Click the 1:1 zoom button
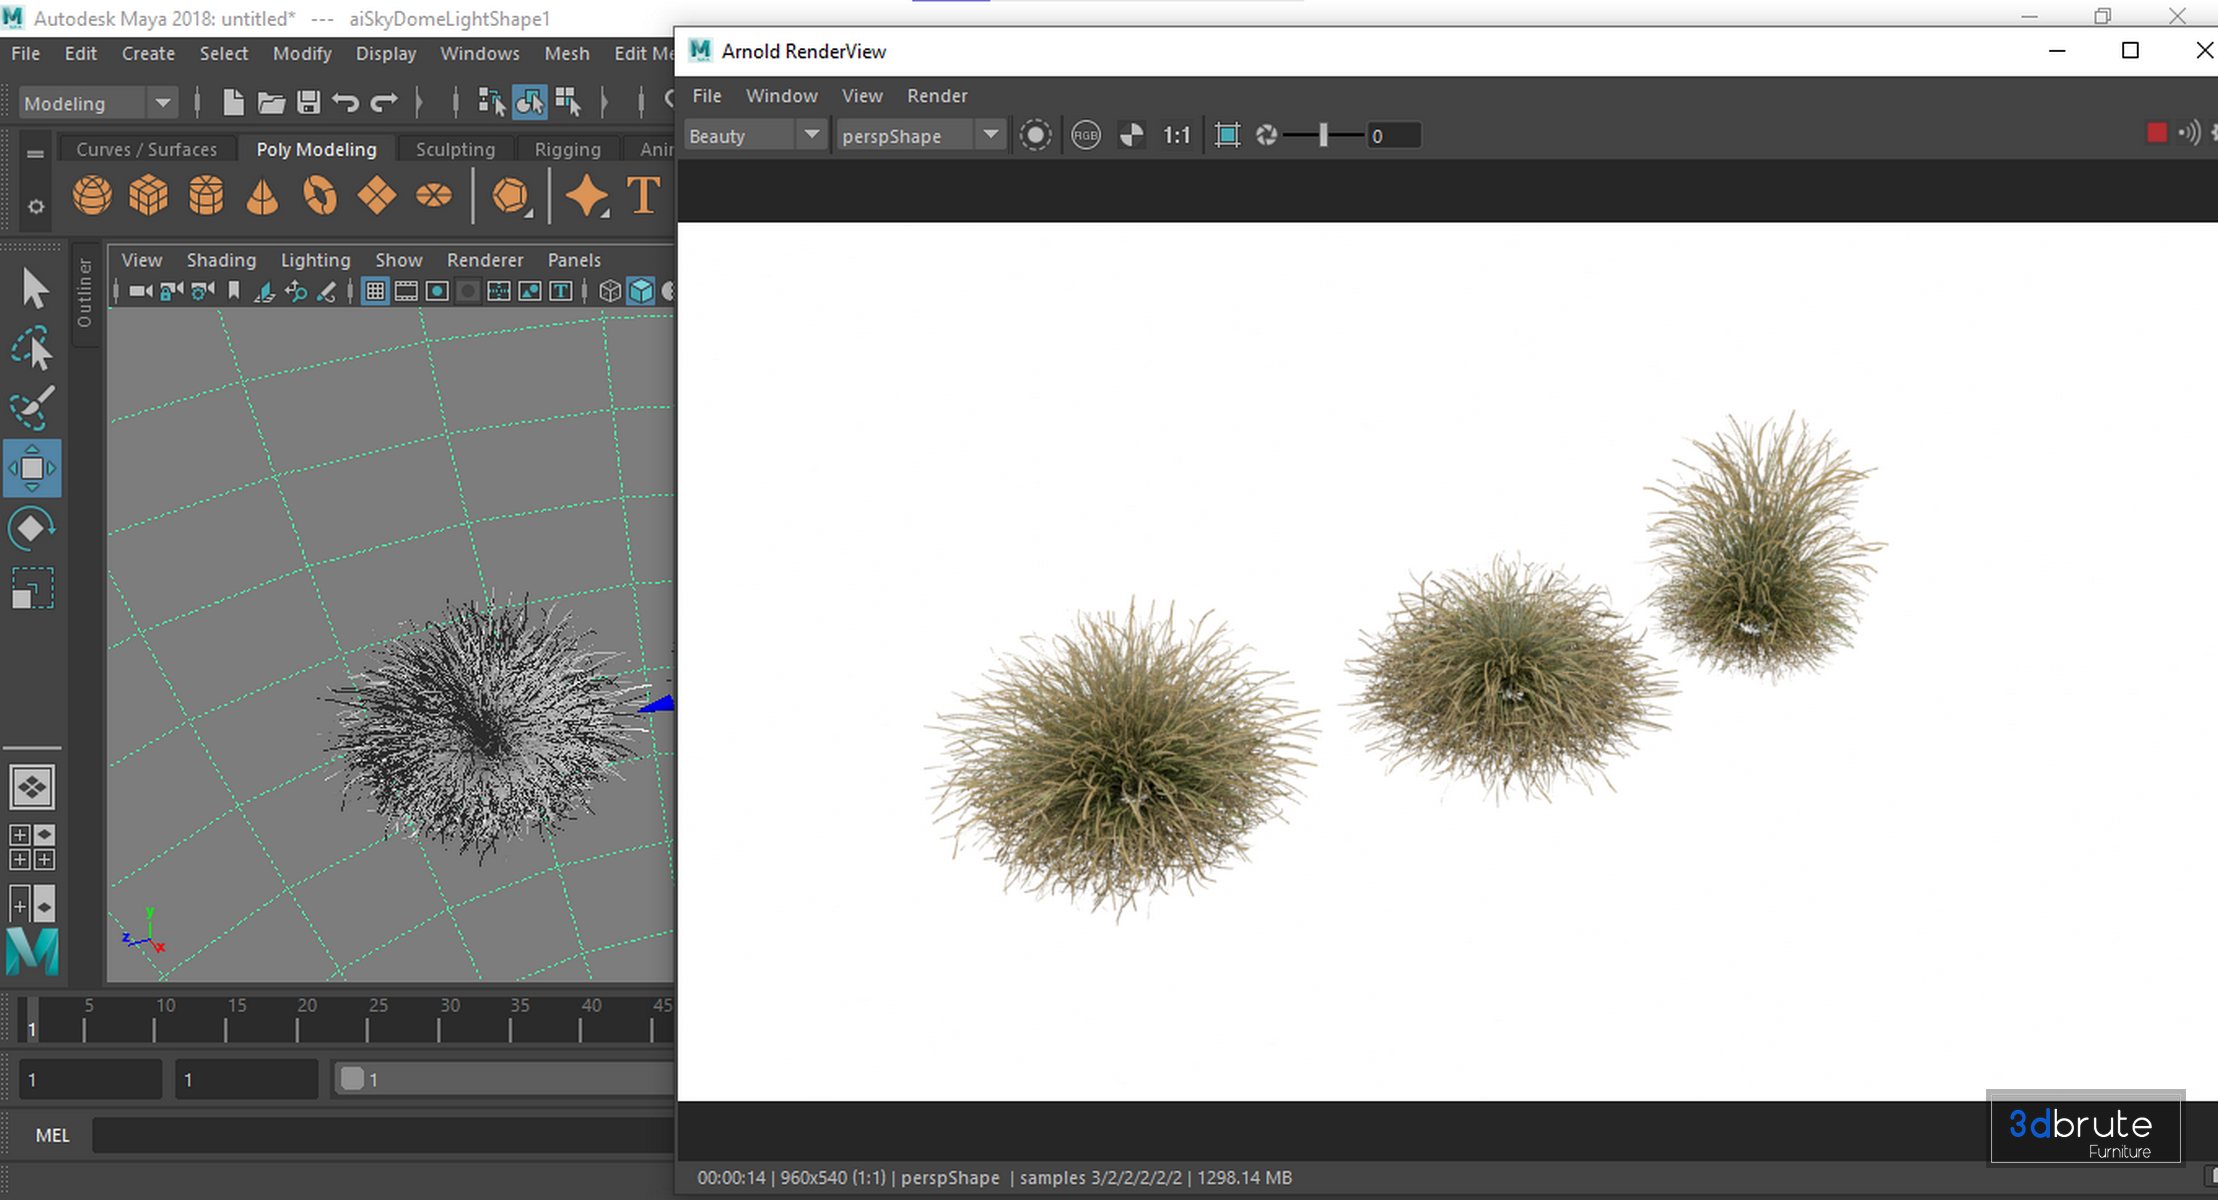This screenshot has width=2218, height=1200. [1176, 135]
